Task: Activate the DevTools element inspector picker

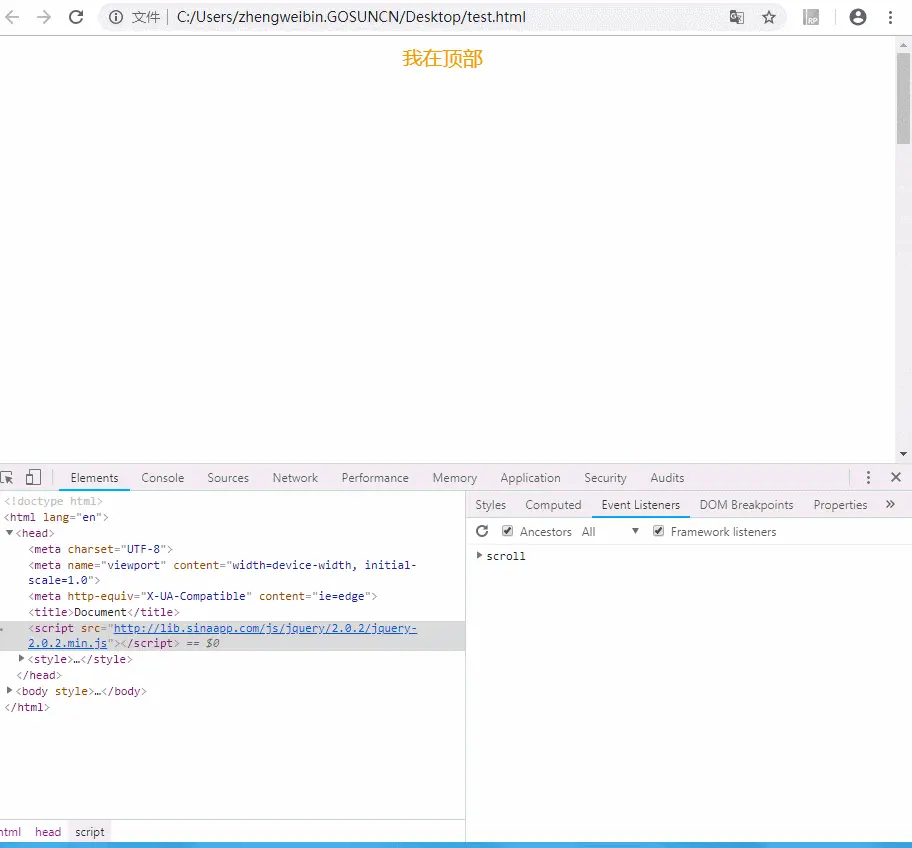Action: (7, 478)
